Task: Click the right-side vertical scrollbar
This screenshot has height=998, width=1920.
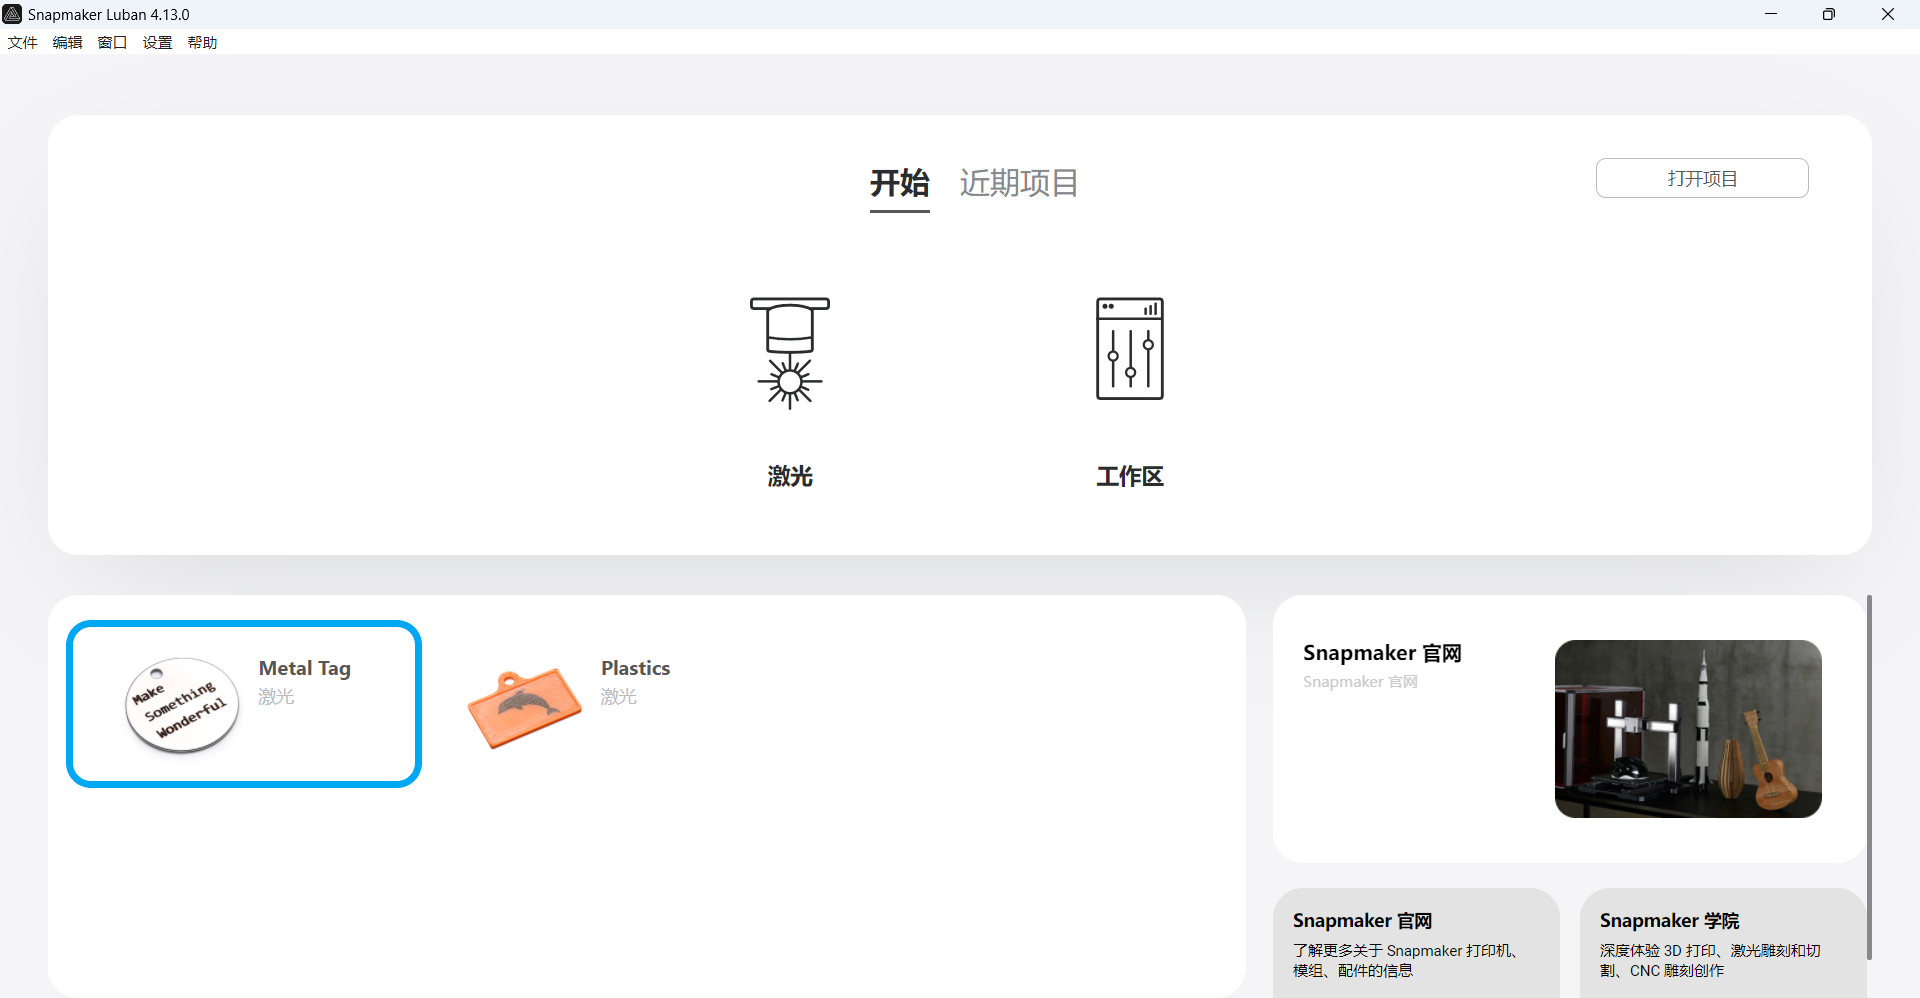Action: pos(1869,777)
